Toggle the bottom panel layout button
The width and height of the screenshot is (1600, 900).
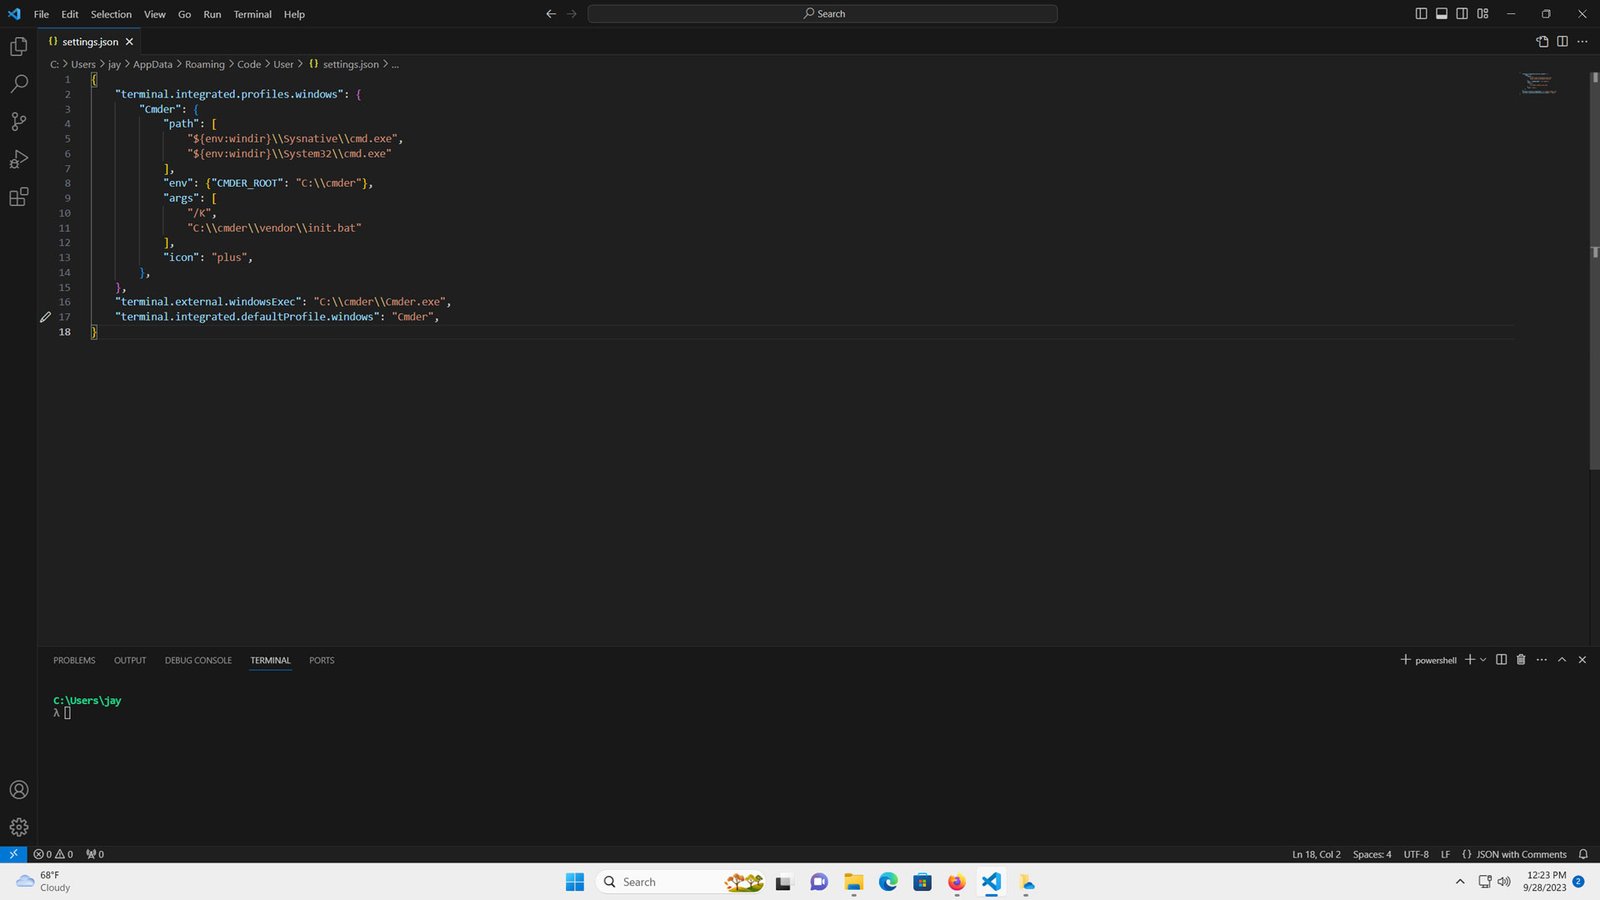click(x=1442, y=14)
